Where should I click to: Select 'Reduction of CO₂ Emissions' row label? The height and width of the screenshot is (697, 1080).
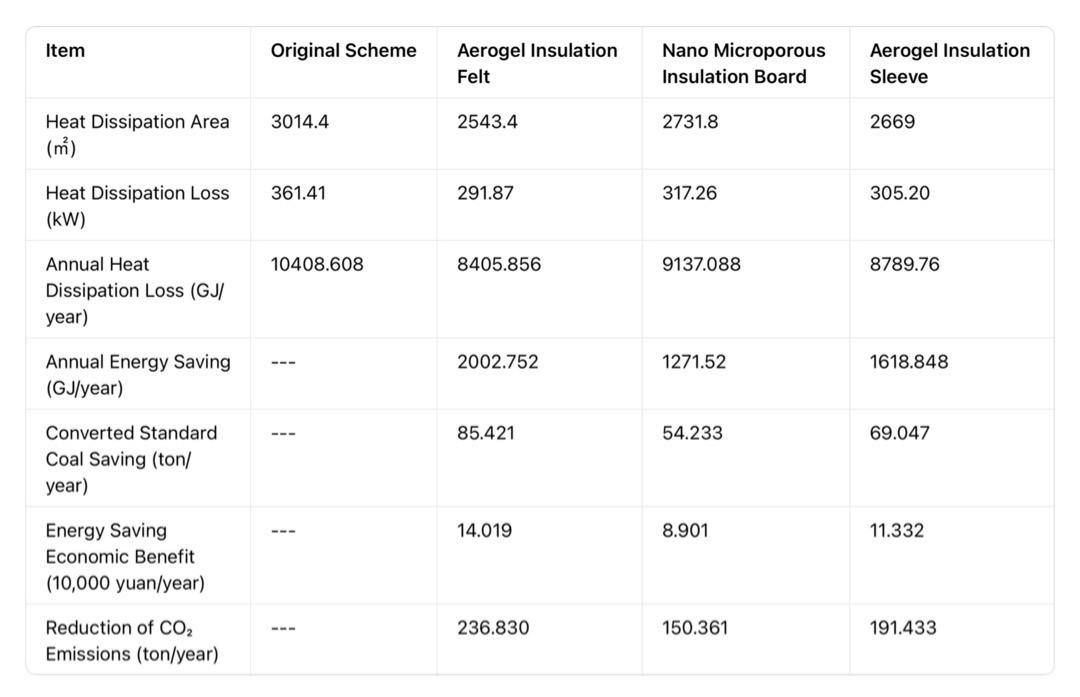click(x=131, y=640)
